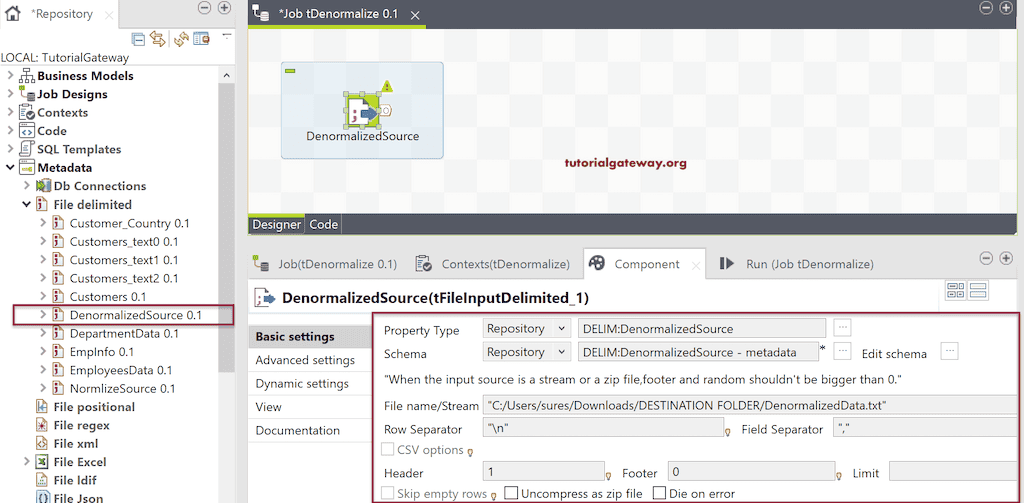Open the Job(tDenormalize 0.1) tab

click(x=326, y=264)
